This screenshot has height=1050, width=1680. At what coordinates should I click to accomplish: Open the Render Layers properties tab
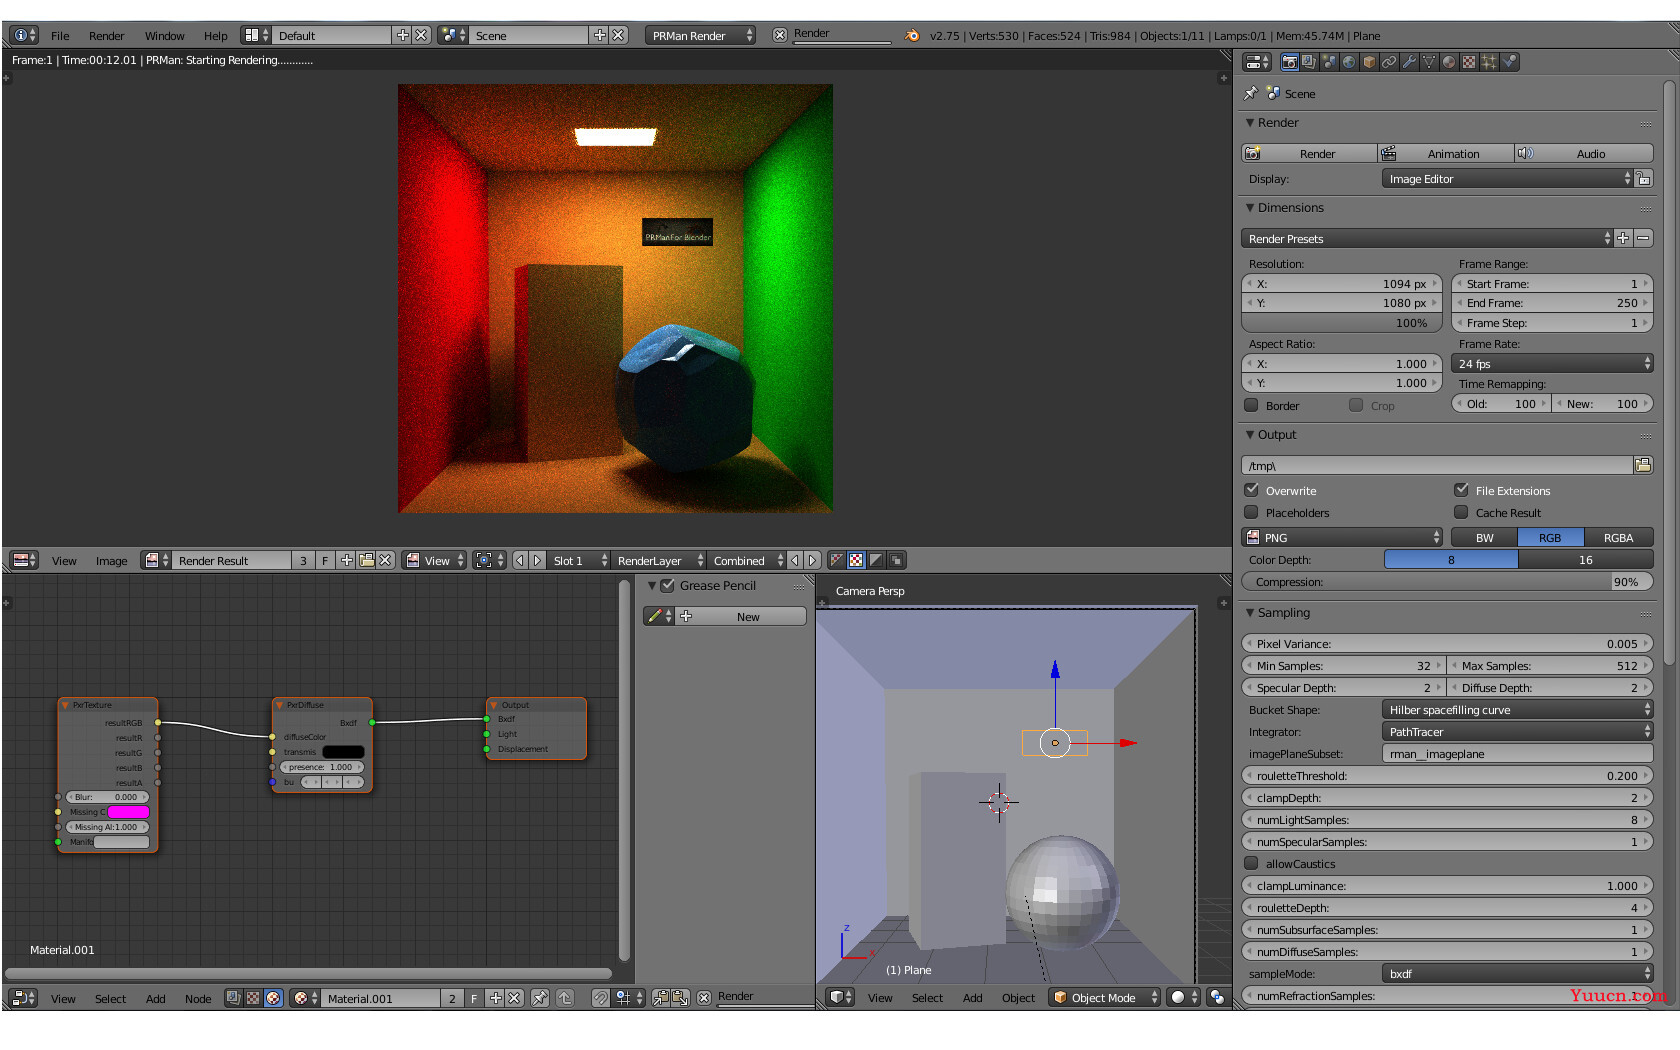pos(1309,62)
